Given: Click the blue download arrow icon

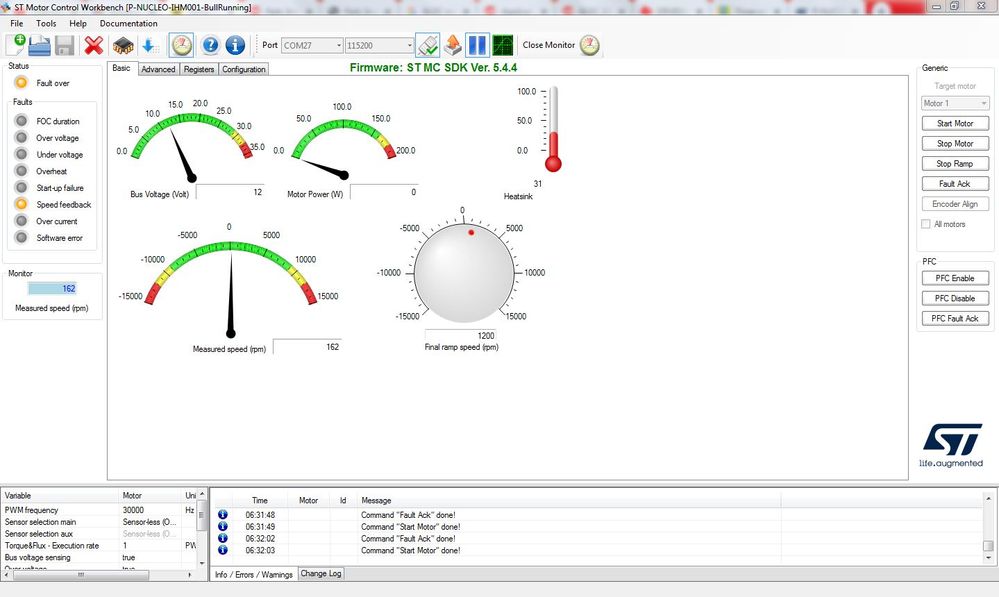Looking at the screenshot, I should point(149,45).
